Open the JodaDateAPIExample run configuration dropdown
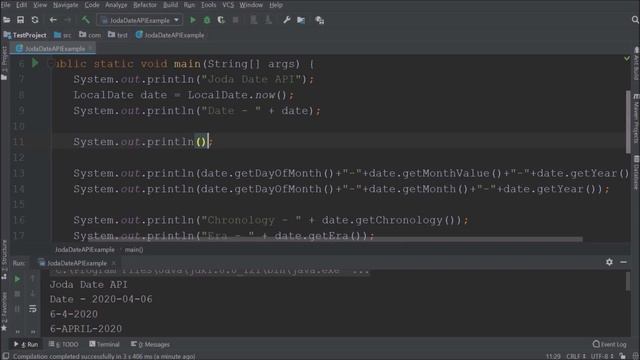Viewport: 640px width, 360px height. [140, 20]
